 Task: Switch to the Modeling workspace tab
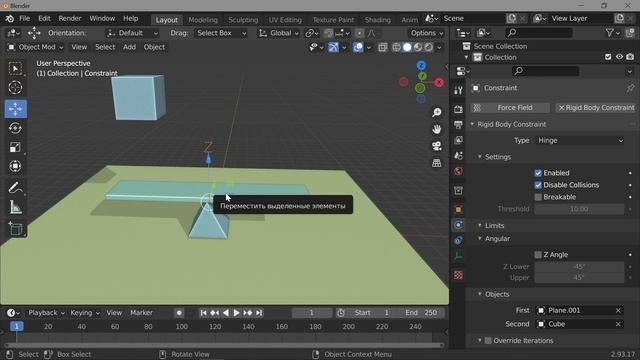click(x=203, y=20)
